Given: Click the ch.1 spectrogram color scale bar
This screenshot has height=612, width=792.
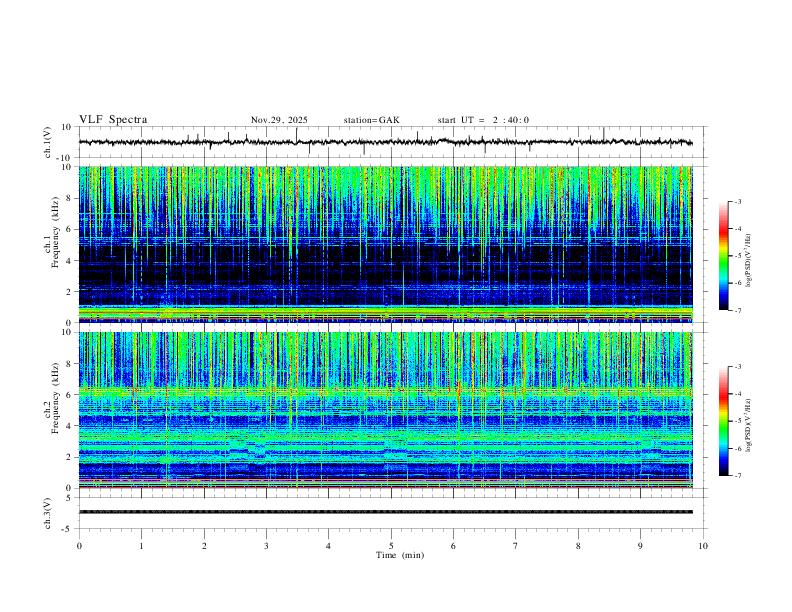Looking at the screenshot, I should pyautogui.click(x=724, y=256).
